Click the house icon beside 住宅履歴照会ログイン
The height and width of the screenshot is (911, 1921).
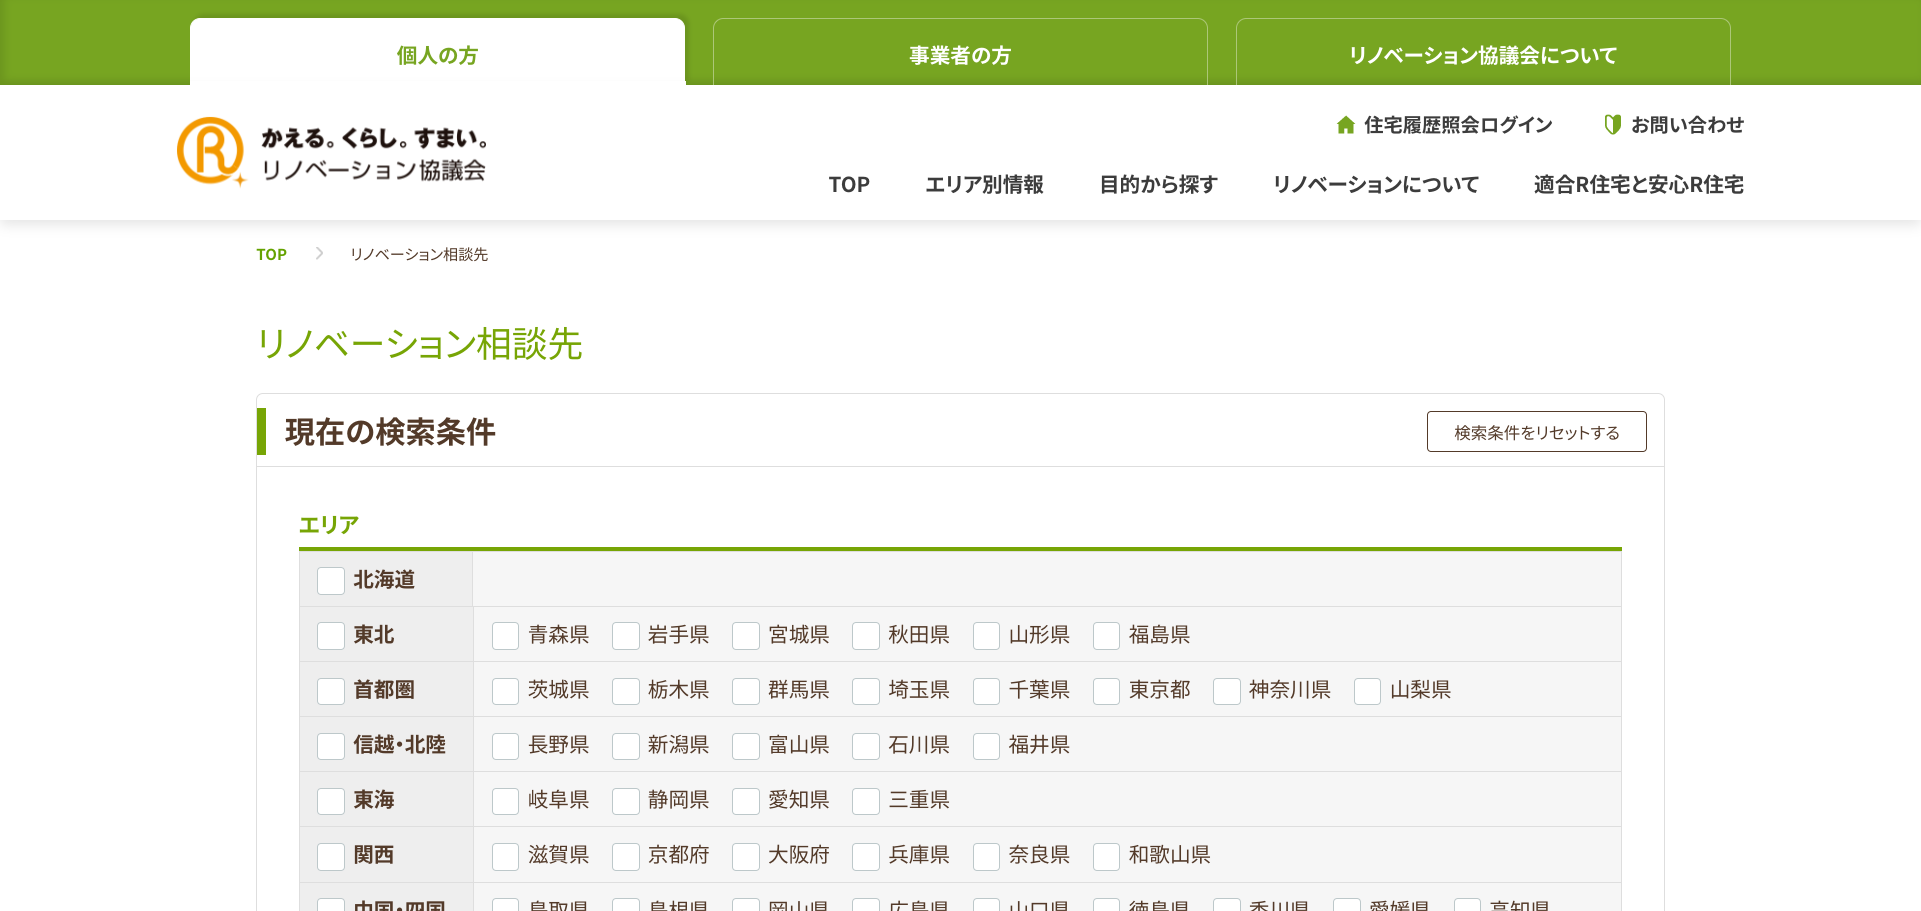coord(1346,125)
